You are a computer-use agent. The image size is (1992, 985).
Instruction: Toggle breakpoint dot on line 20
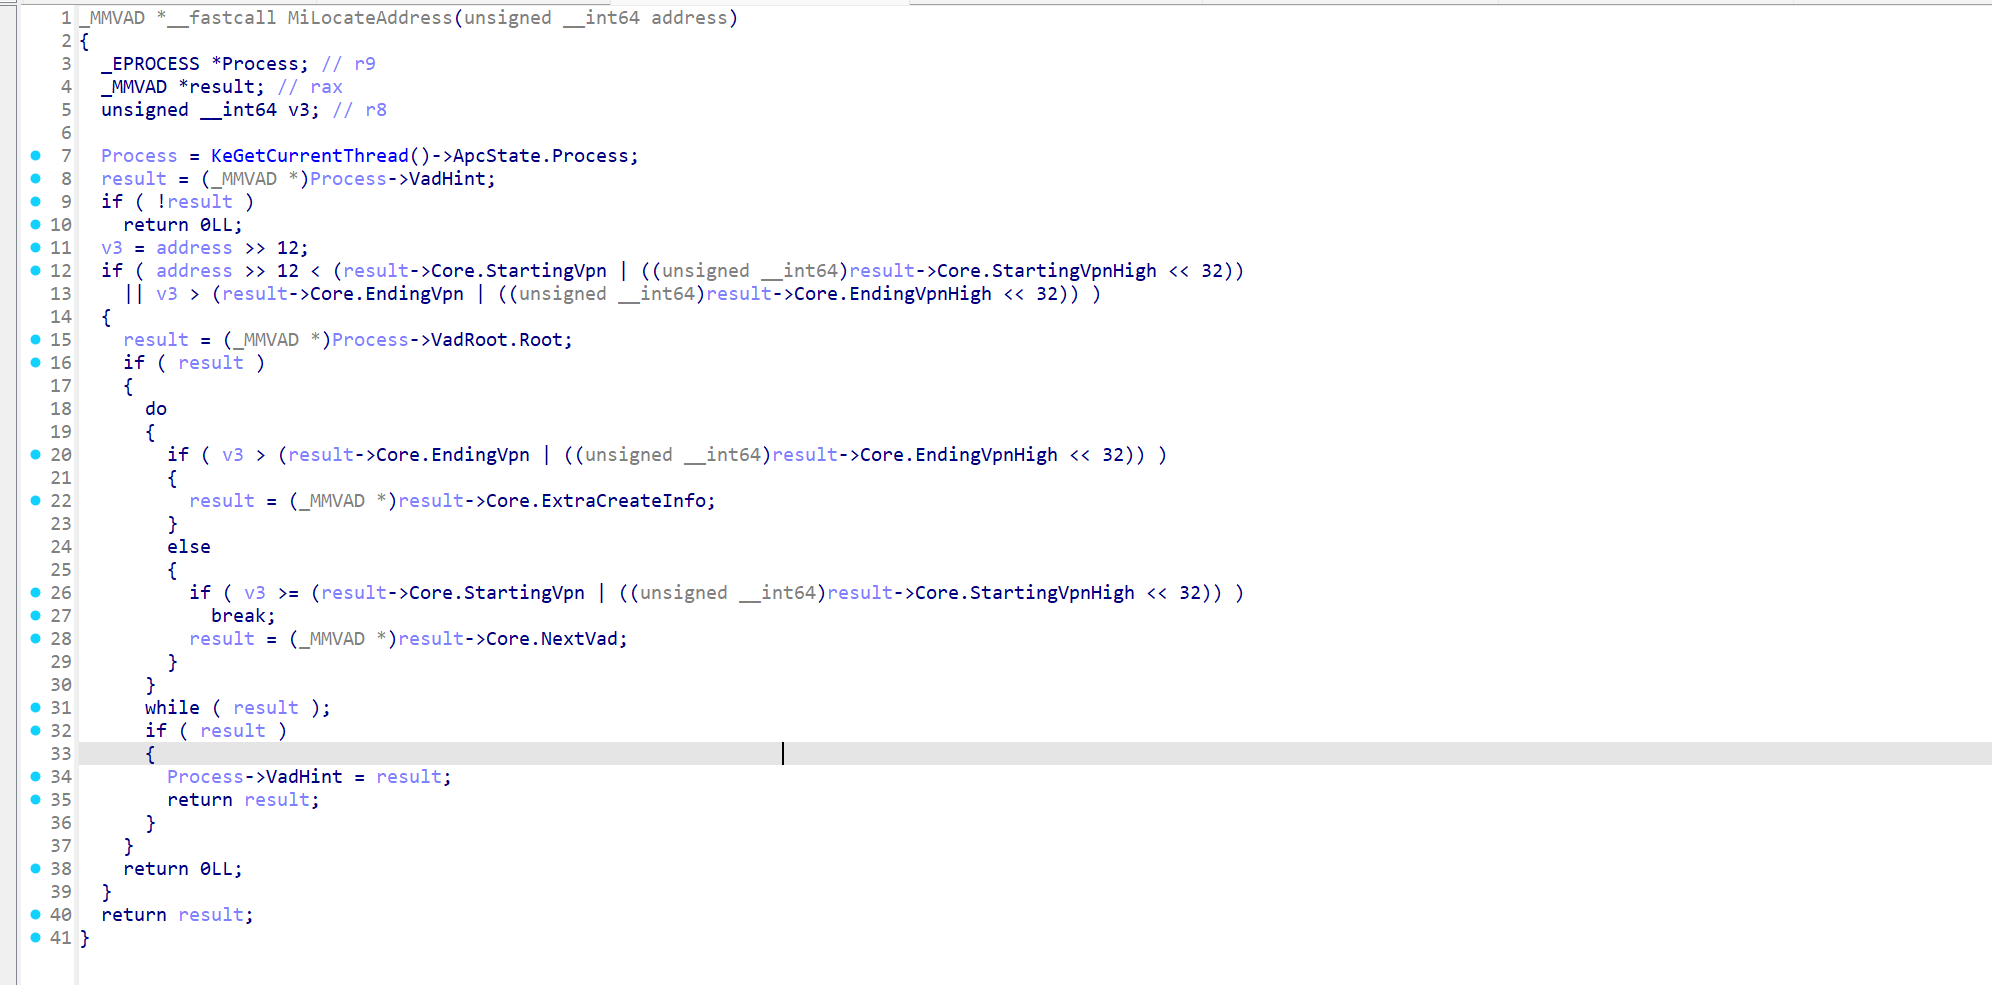(x=36, y=455)
